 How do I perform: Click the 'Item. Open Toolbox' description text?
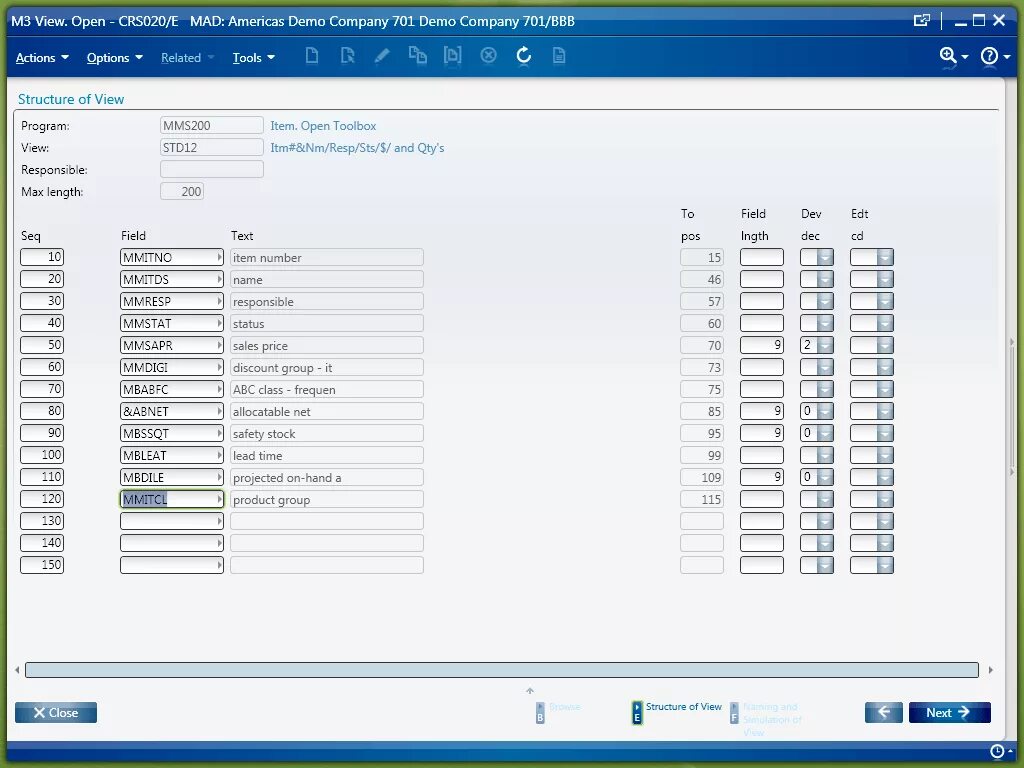click(323, 125)
